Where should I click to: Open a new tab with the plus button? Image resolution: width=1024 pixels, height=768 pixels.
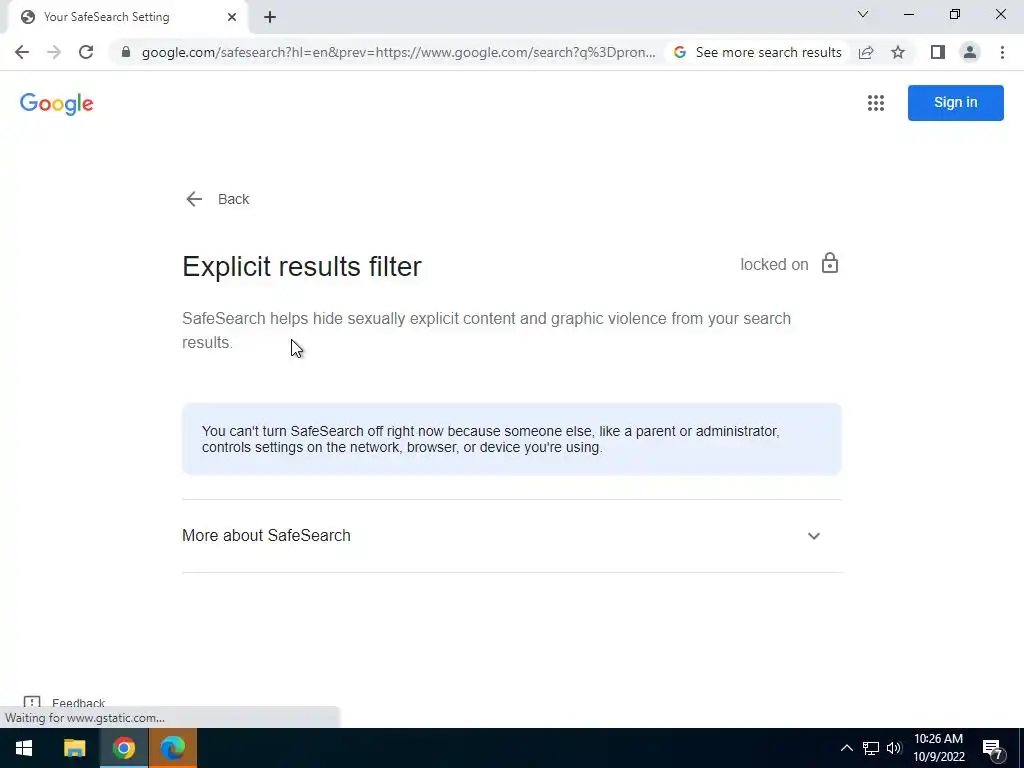pos(270,17)
